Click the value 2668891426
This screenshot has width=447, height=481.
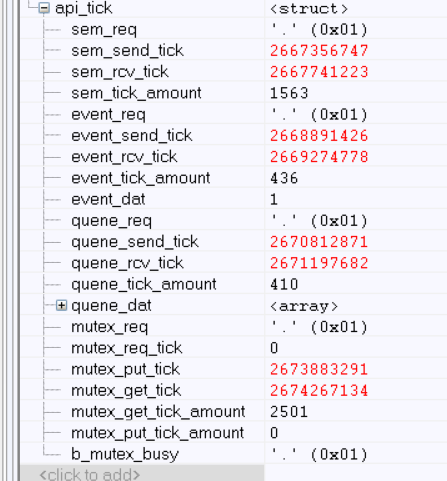pos(319,136)
